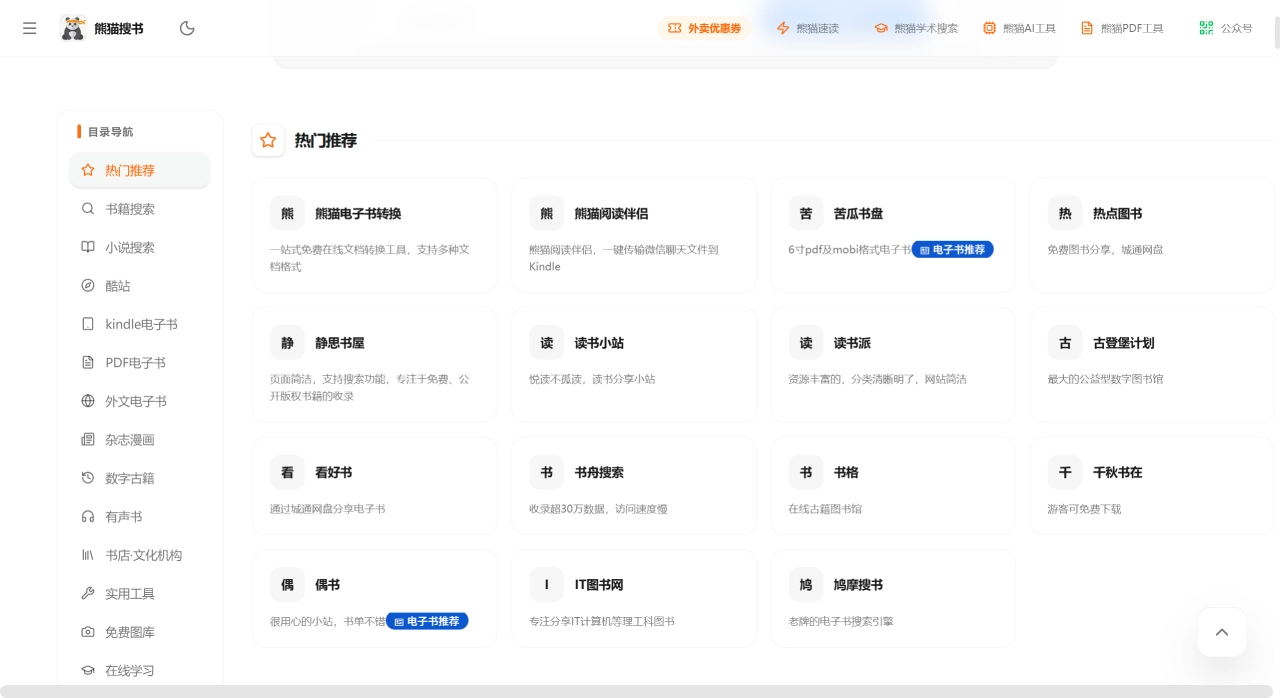
Task: Open 熊猫速读 in the top bar
Action: 807,28
